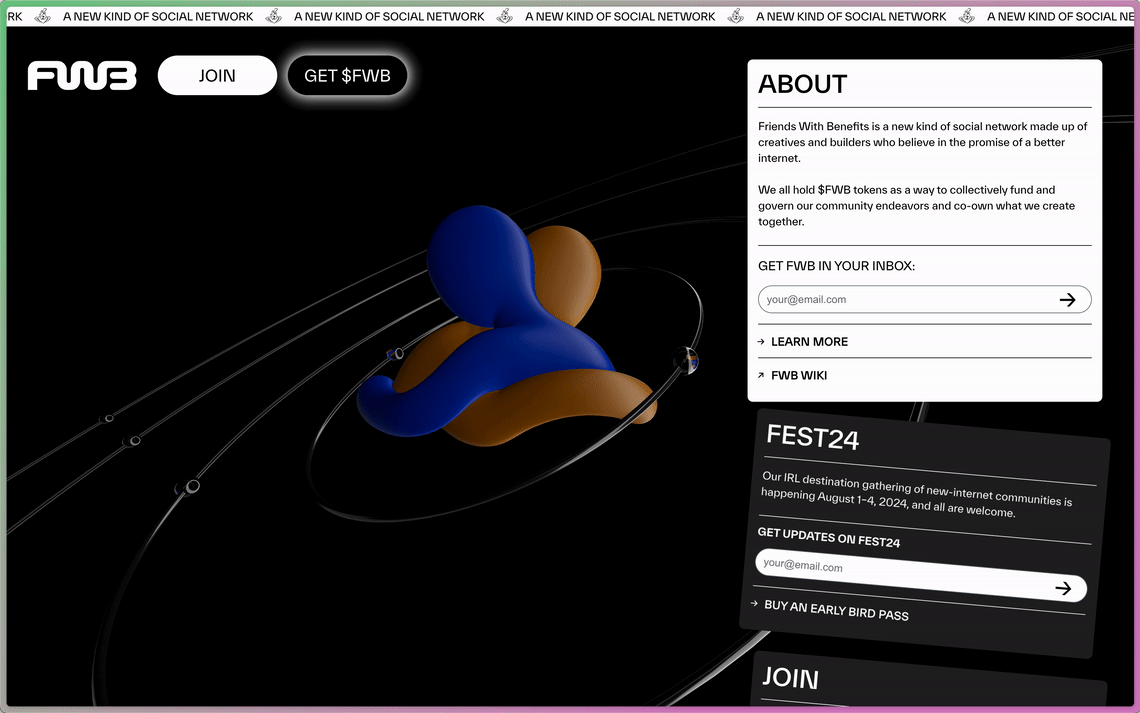The width and height of the screenshot is (1140, 713).
Task: Click the white JOIN button
Action: pyautogui.click(x=217, y=76)
